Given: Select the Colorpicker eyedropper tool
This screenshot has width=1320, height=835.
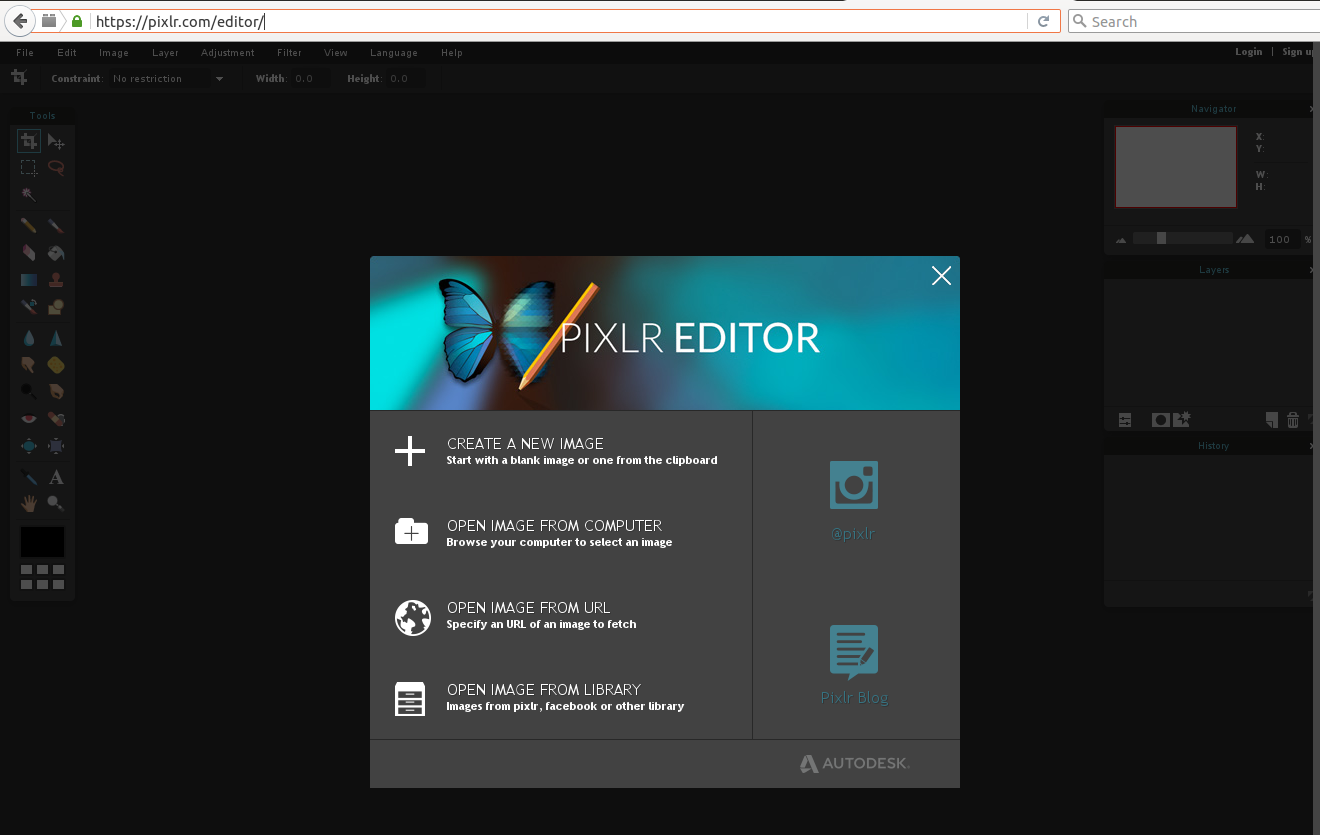Looking at the screenshot, I should [29, 477].
